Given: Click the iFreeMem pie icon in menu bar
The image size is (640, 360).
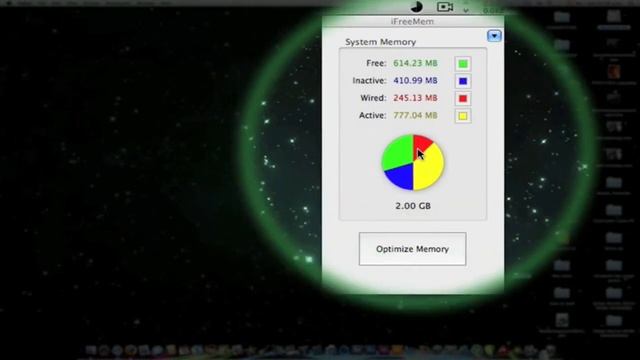Looking at the screenshot, I should click(416, 7).
